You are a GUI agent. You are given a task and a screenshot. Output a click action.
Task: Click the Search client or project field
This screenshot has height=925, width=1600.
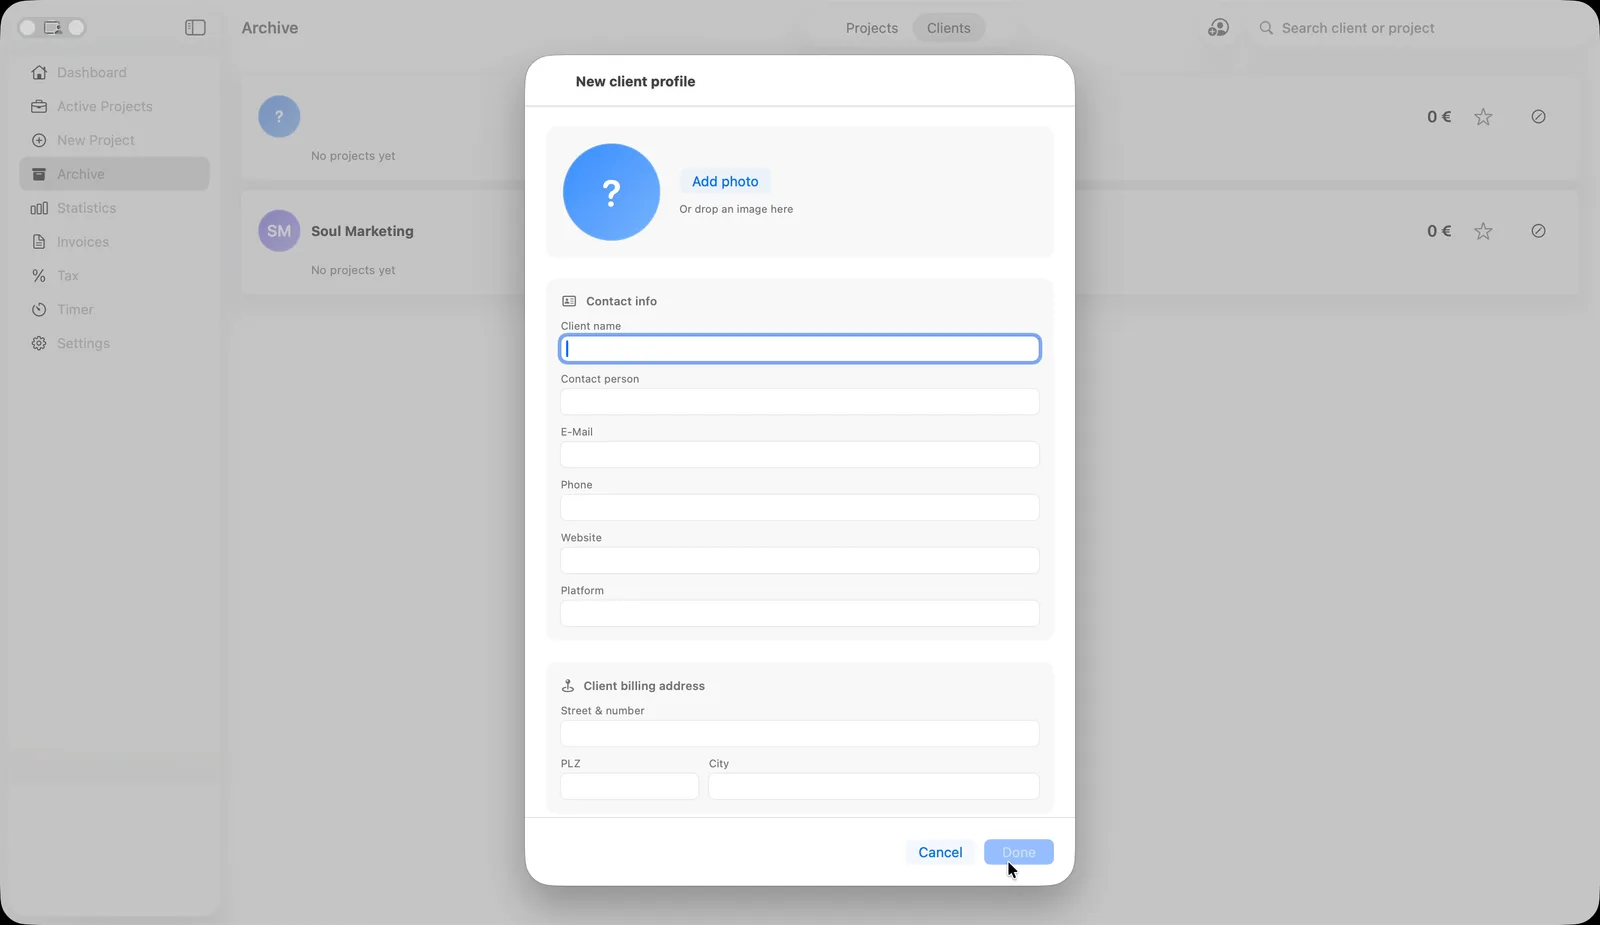point(1418,28)
